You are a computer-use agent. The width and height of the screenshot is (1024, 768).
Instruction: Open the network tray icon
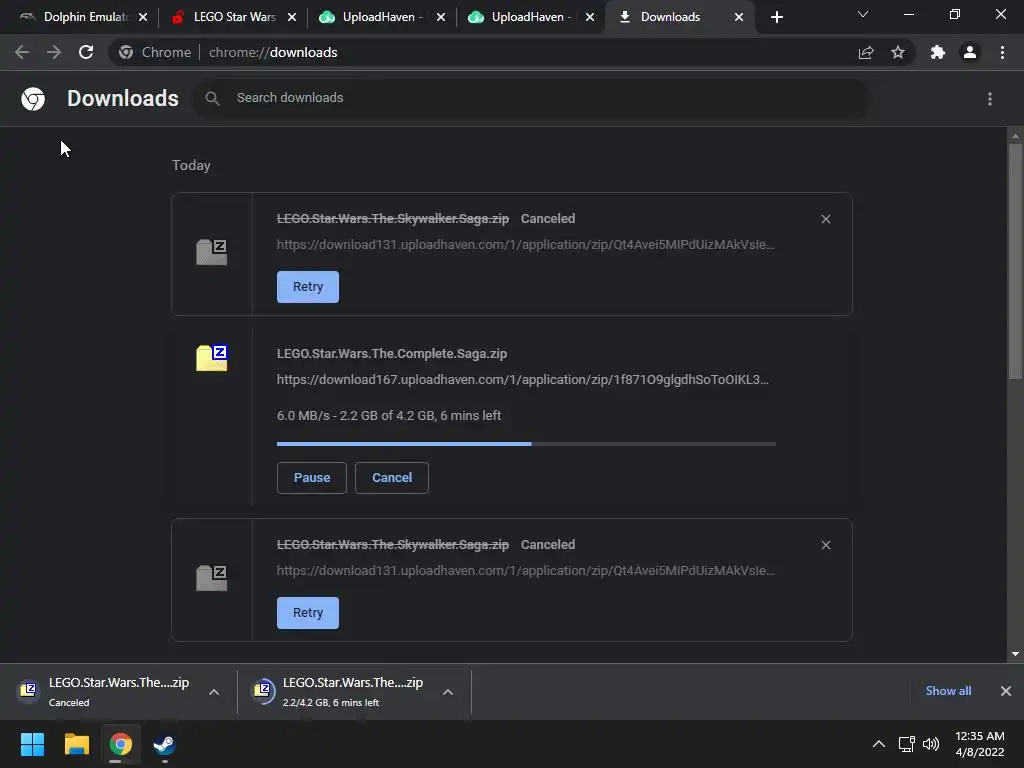tap(906, 744)
